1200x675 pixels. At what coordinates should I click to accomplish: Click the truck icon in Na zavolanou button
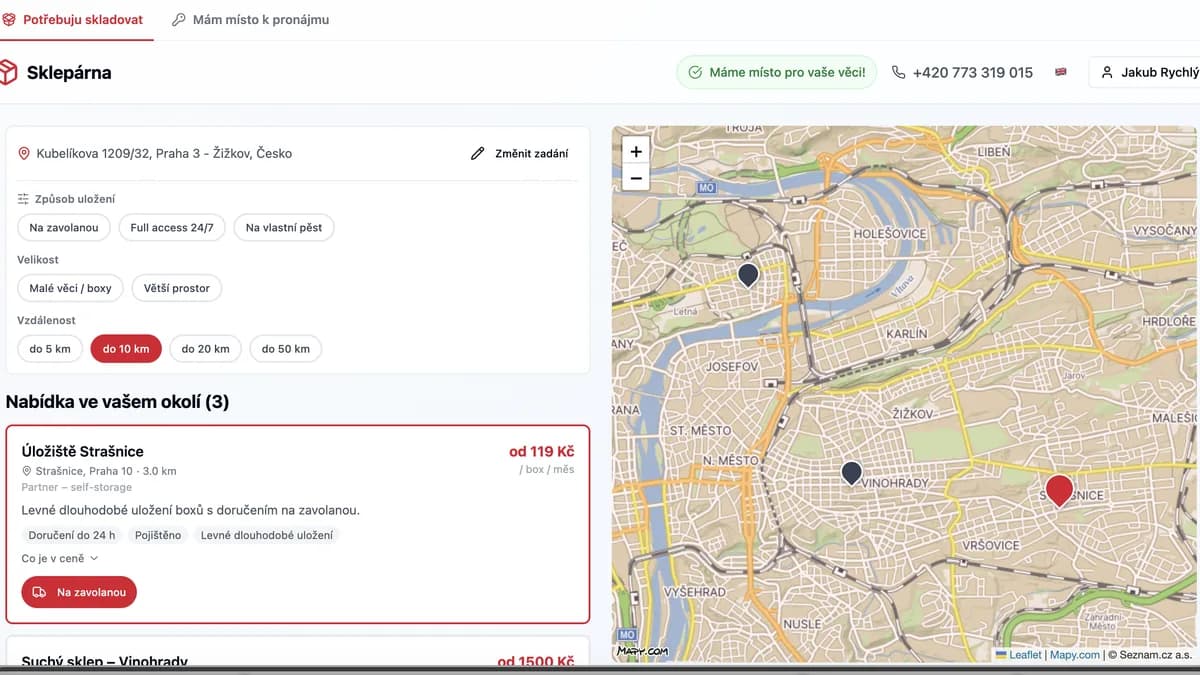point(40,592)
